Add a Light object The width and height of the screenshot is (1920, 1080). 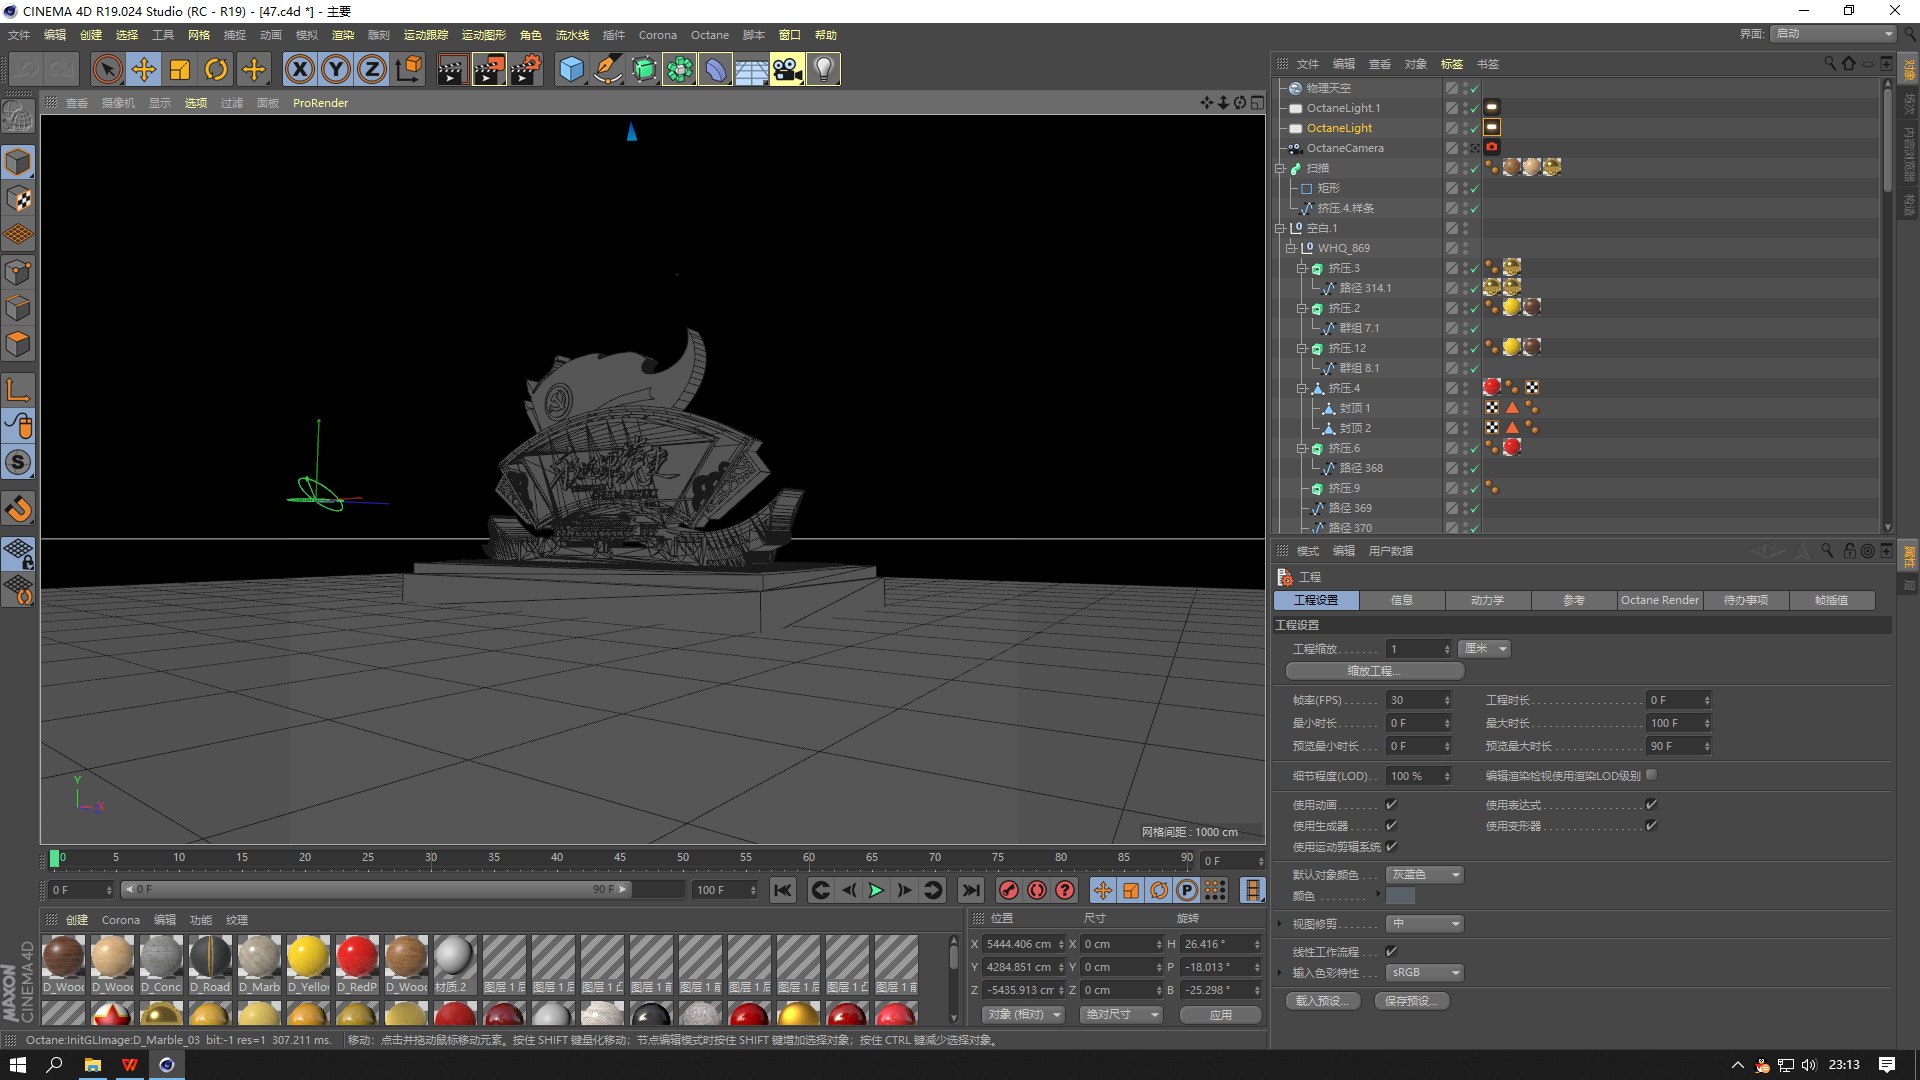[x=823, y=69]
